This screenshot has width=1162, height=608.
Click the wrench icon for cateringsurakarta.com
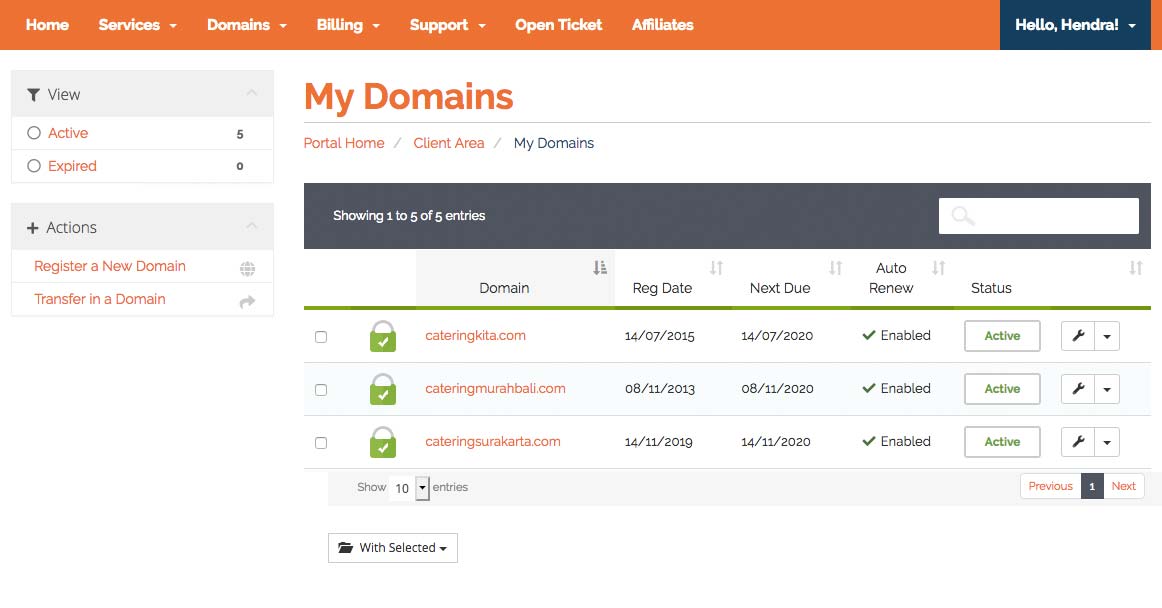click(1078, 442)
